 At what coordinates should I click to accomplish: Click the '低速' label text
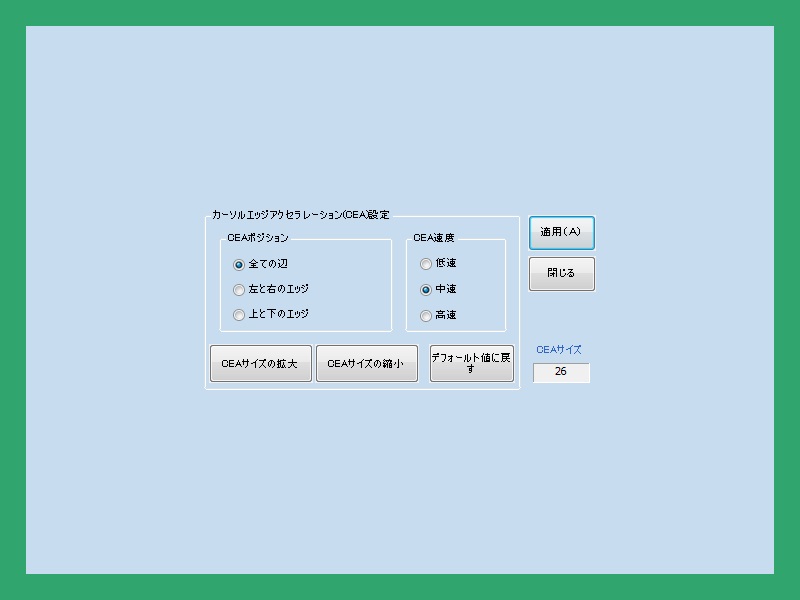446,264
